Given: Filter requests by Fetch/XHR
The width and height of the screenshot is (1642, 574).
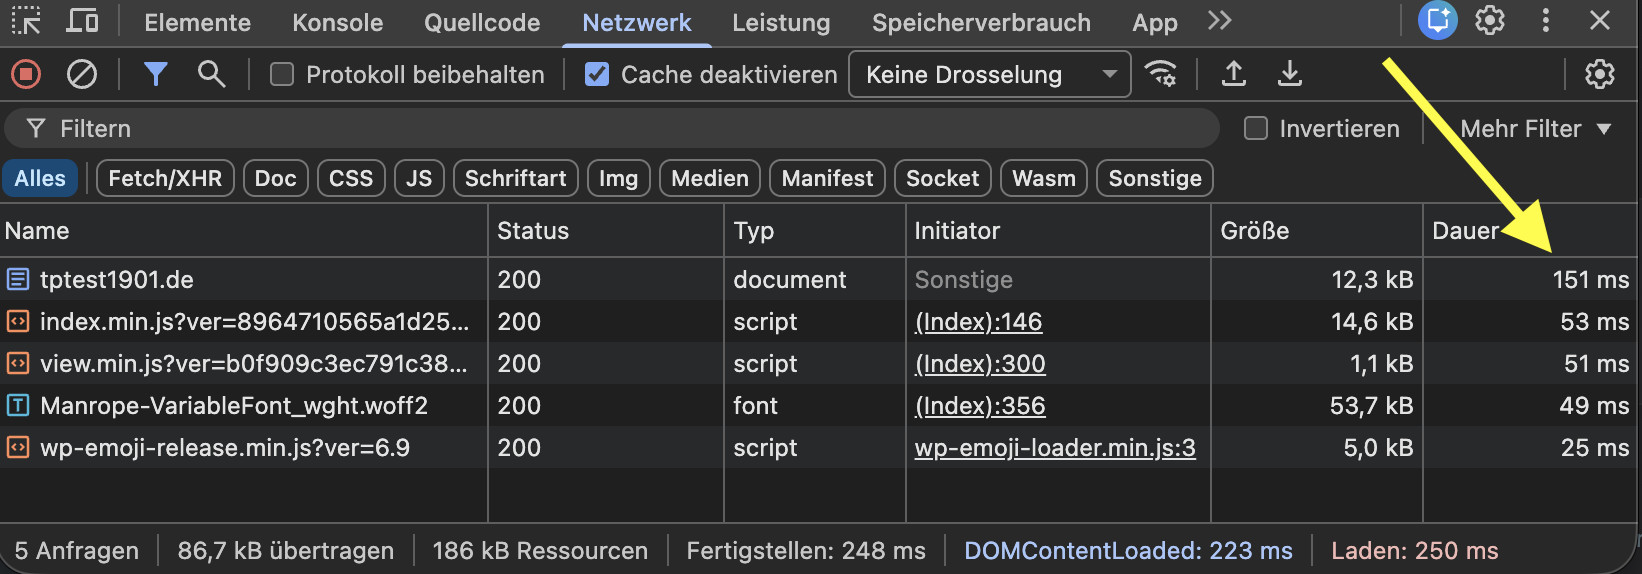Looking at the screenshot, I should pos(165,178).
